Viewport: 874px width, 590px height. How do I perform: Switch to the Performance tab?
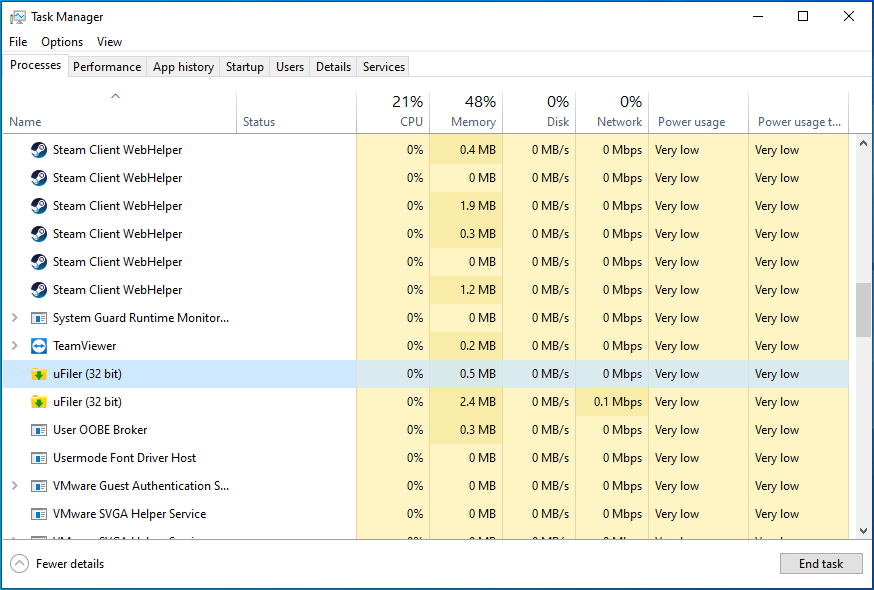point(107,67)
